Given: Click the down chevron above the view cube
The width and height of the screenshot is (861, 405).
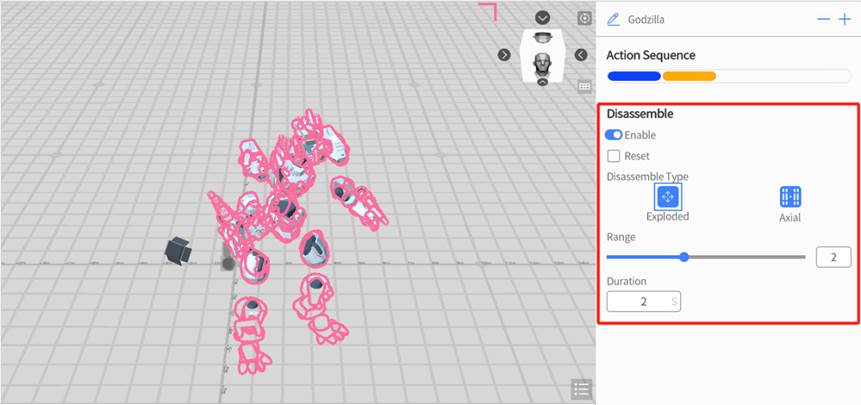Looking at the screenshot, I should (x=542, y=17).
